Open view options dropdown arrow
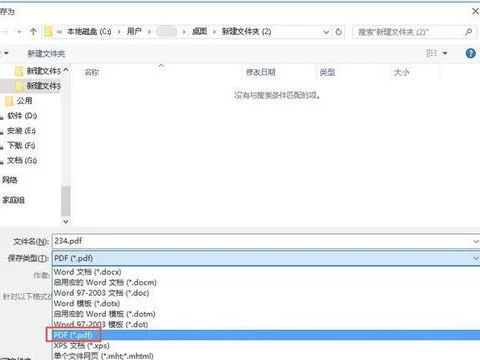The image size is (480, 360). pos(445,53)
